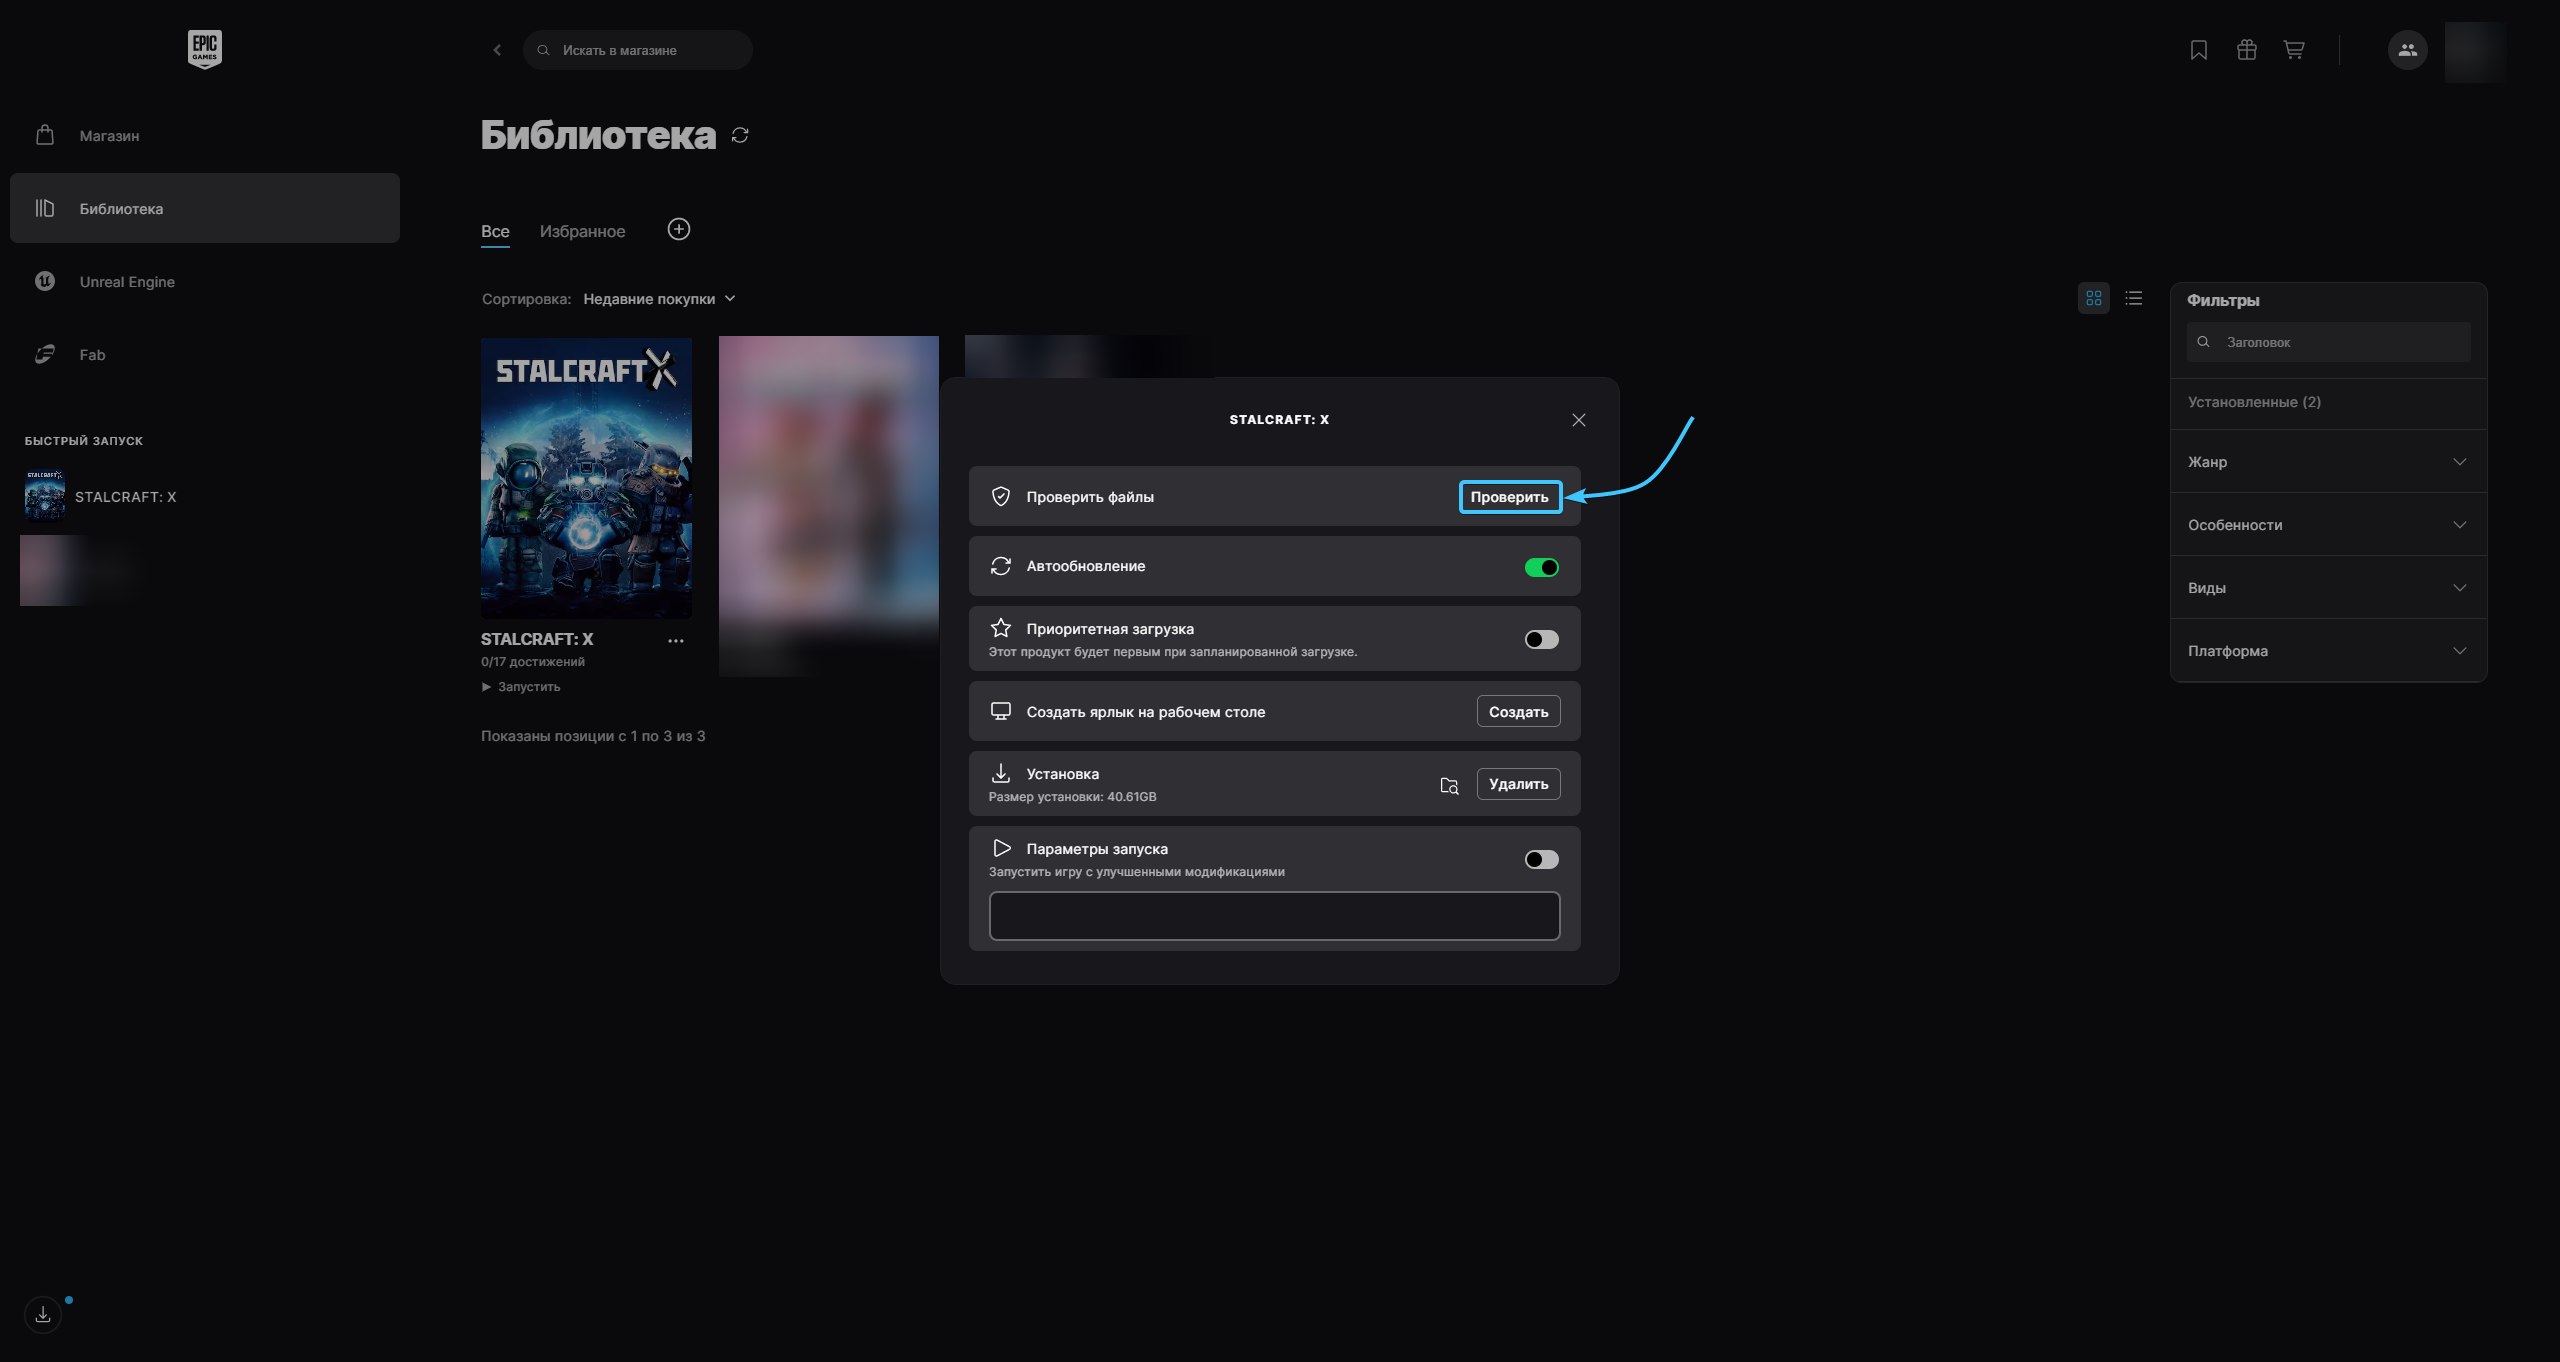
Task: Refresh the library with the sync icon
Action: tap(740, 135)
